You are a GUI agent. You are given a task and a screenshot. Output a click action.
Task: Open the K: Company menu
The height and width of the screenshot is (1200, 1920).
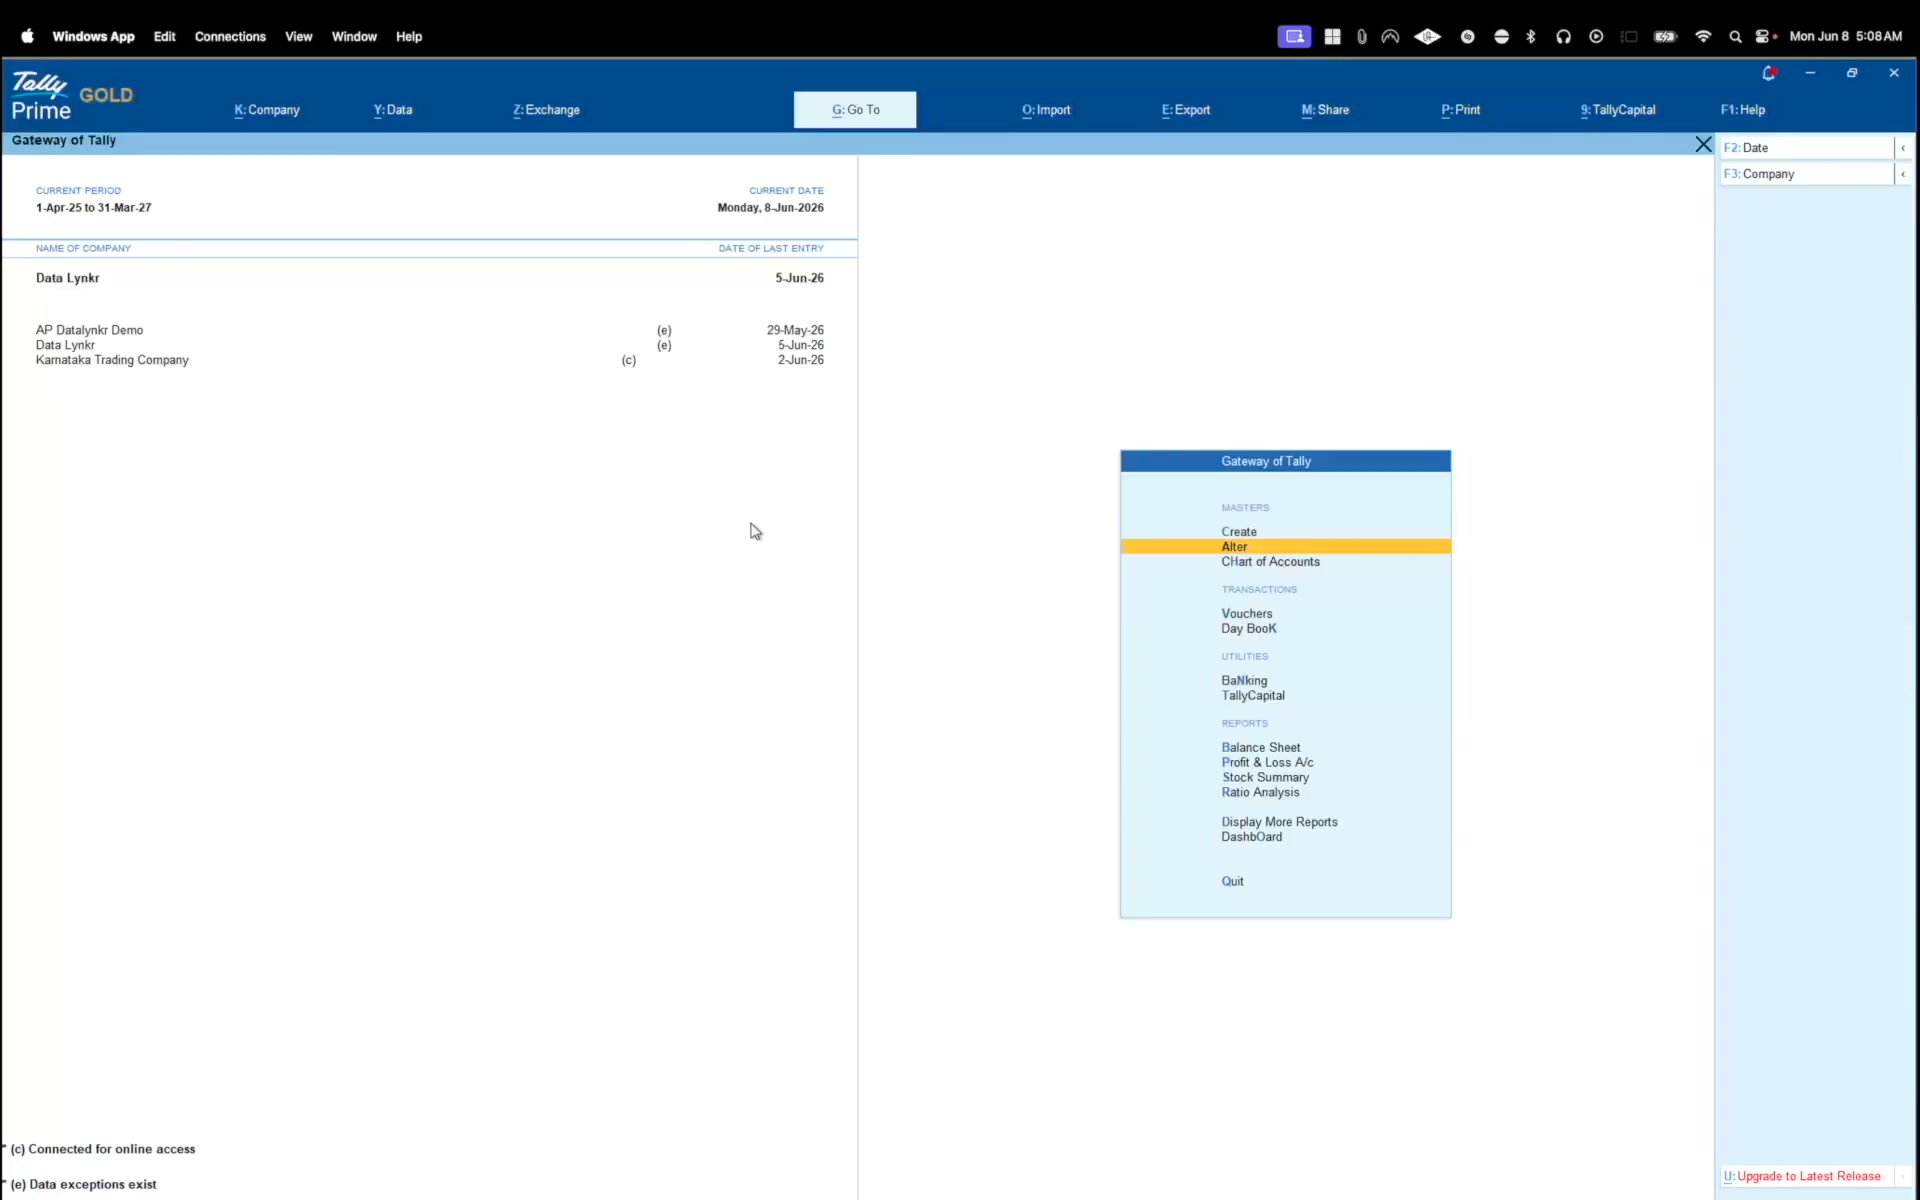[x=267, y=110]
